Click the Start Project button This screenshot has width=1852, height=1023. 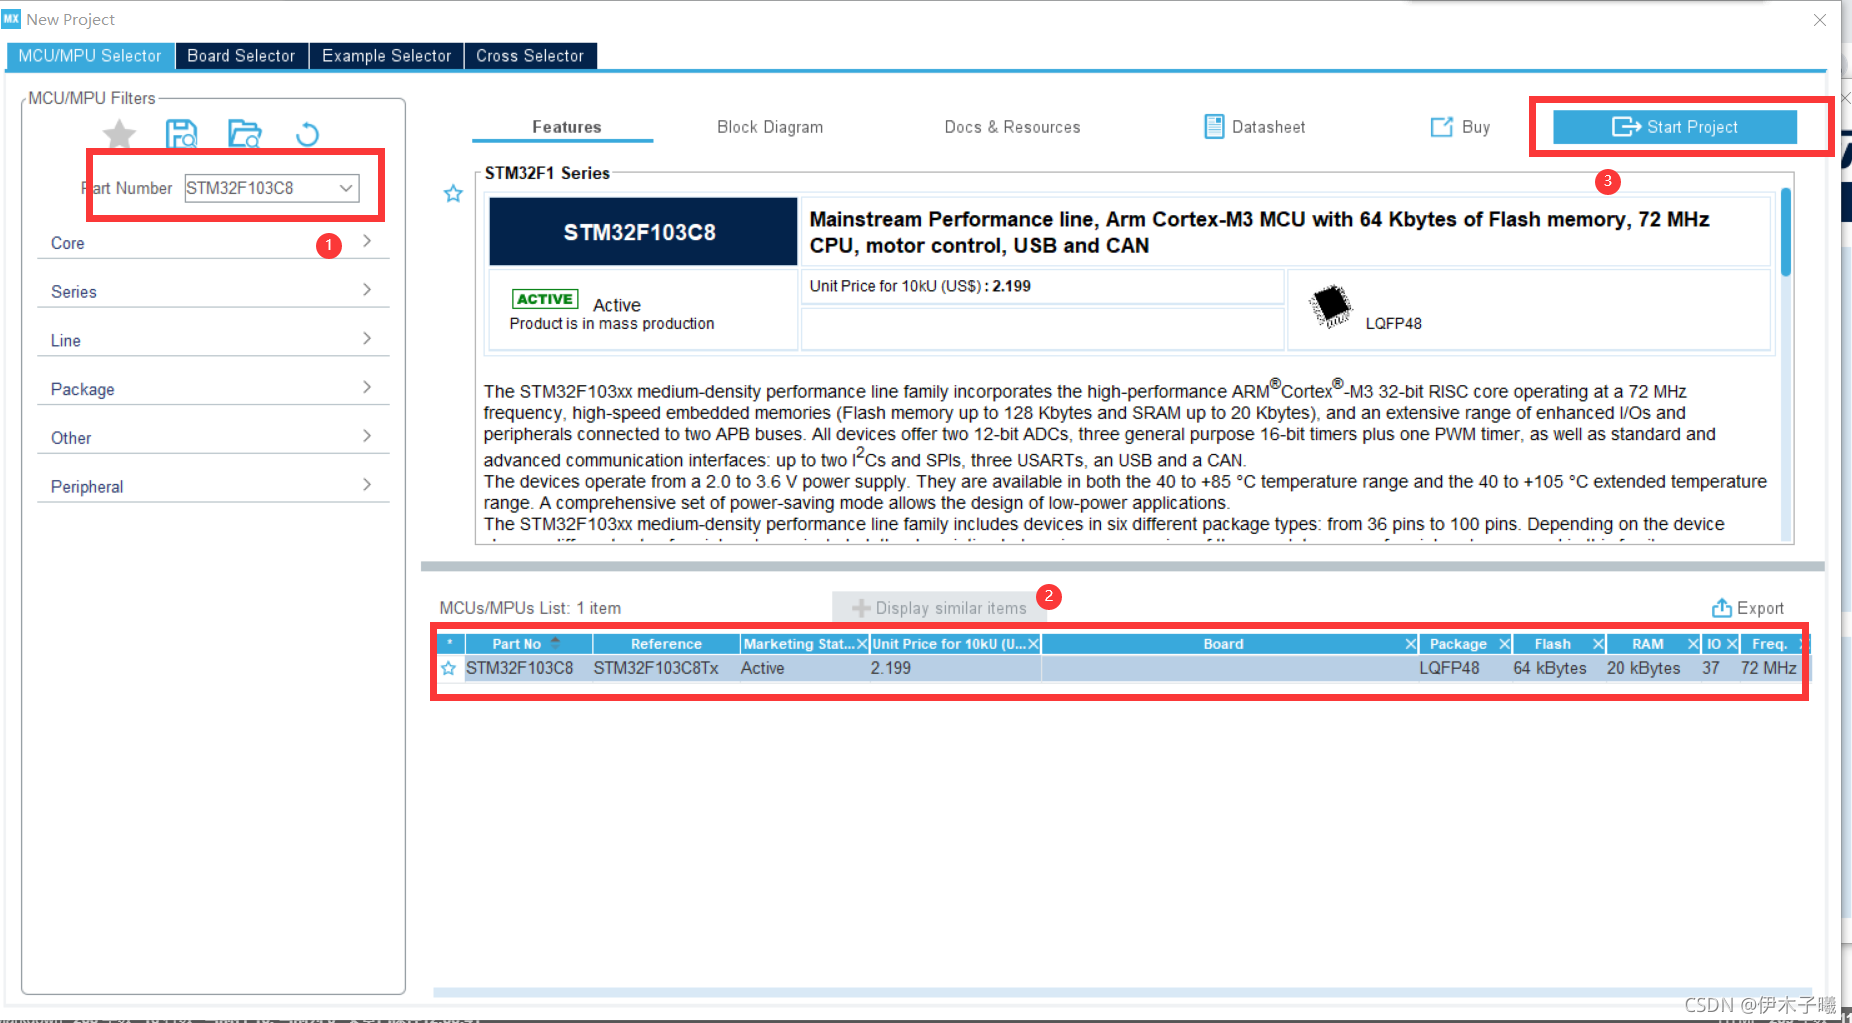(x=1675, y=127)
